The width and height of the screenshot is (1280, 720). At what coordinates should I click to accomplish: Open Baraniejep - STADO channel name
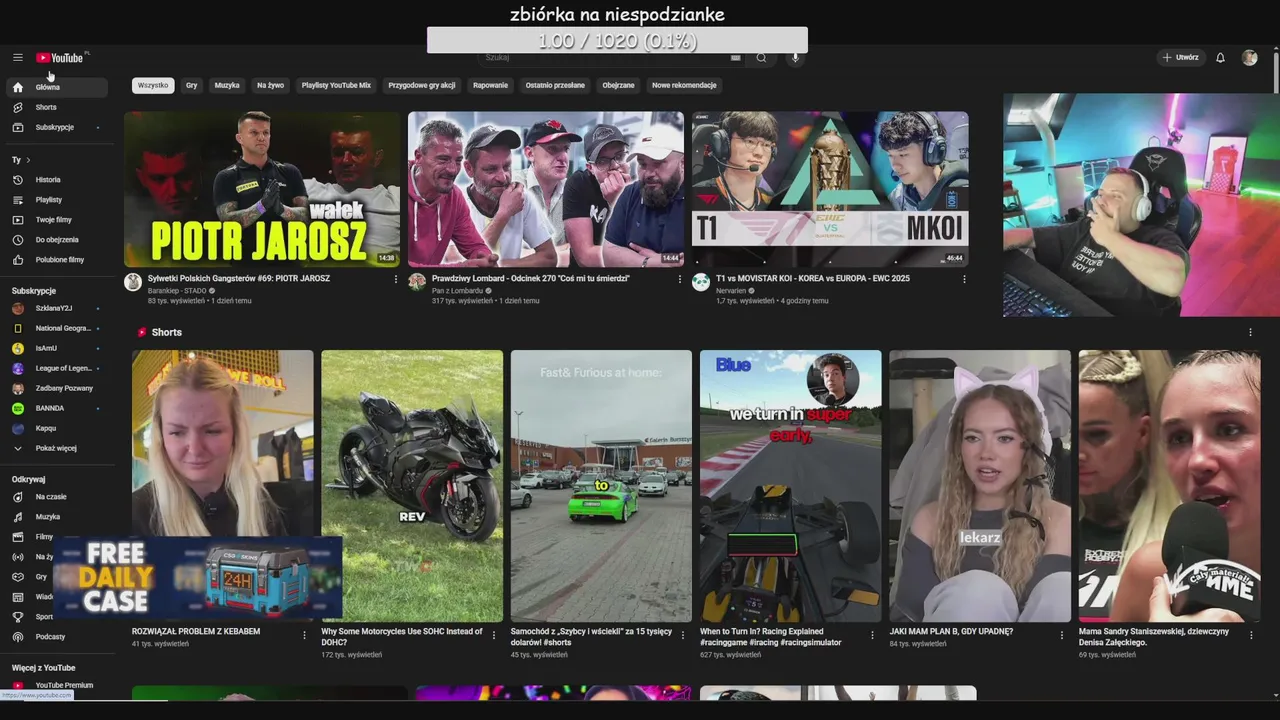(177, 291)
